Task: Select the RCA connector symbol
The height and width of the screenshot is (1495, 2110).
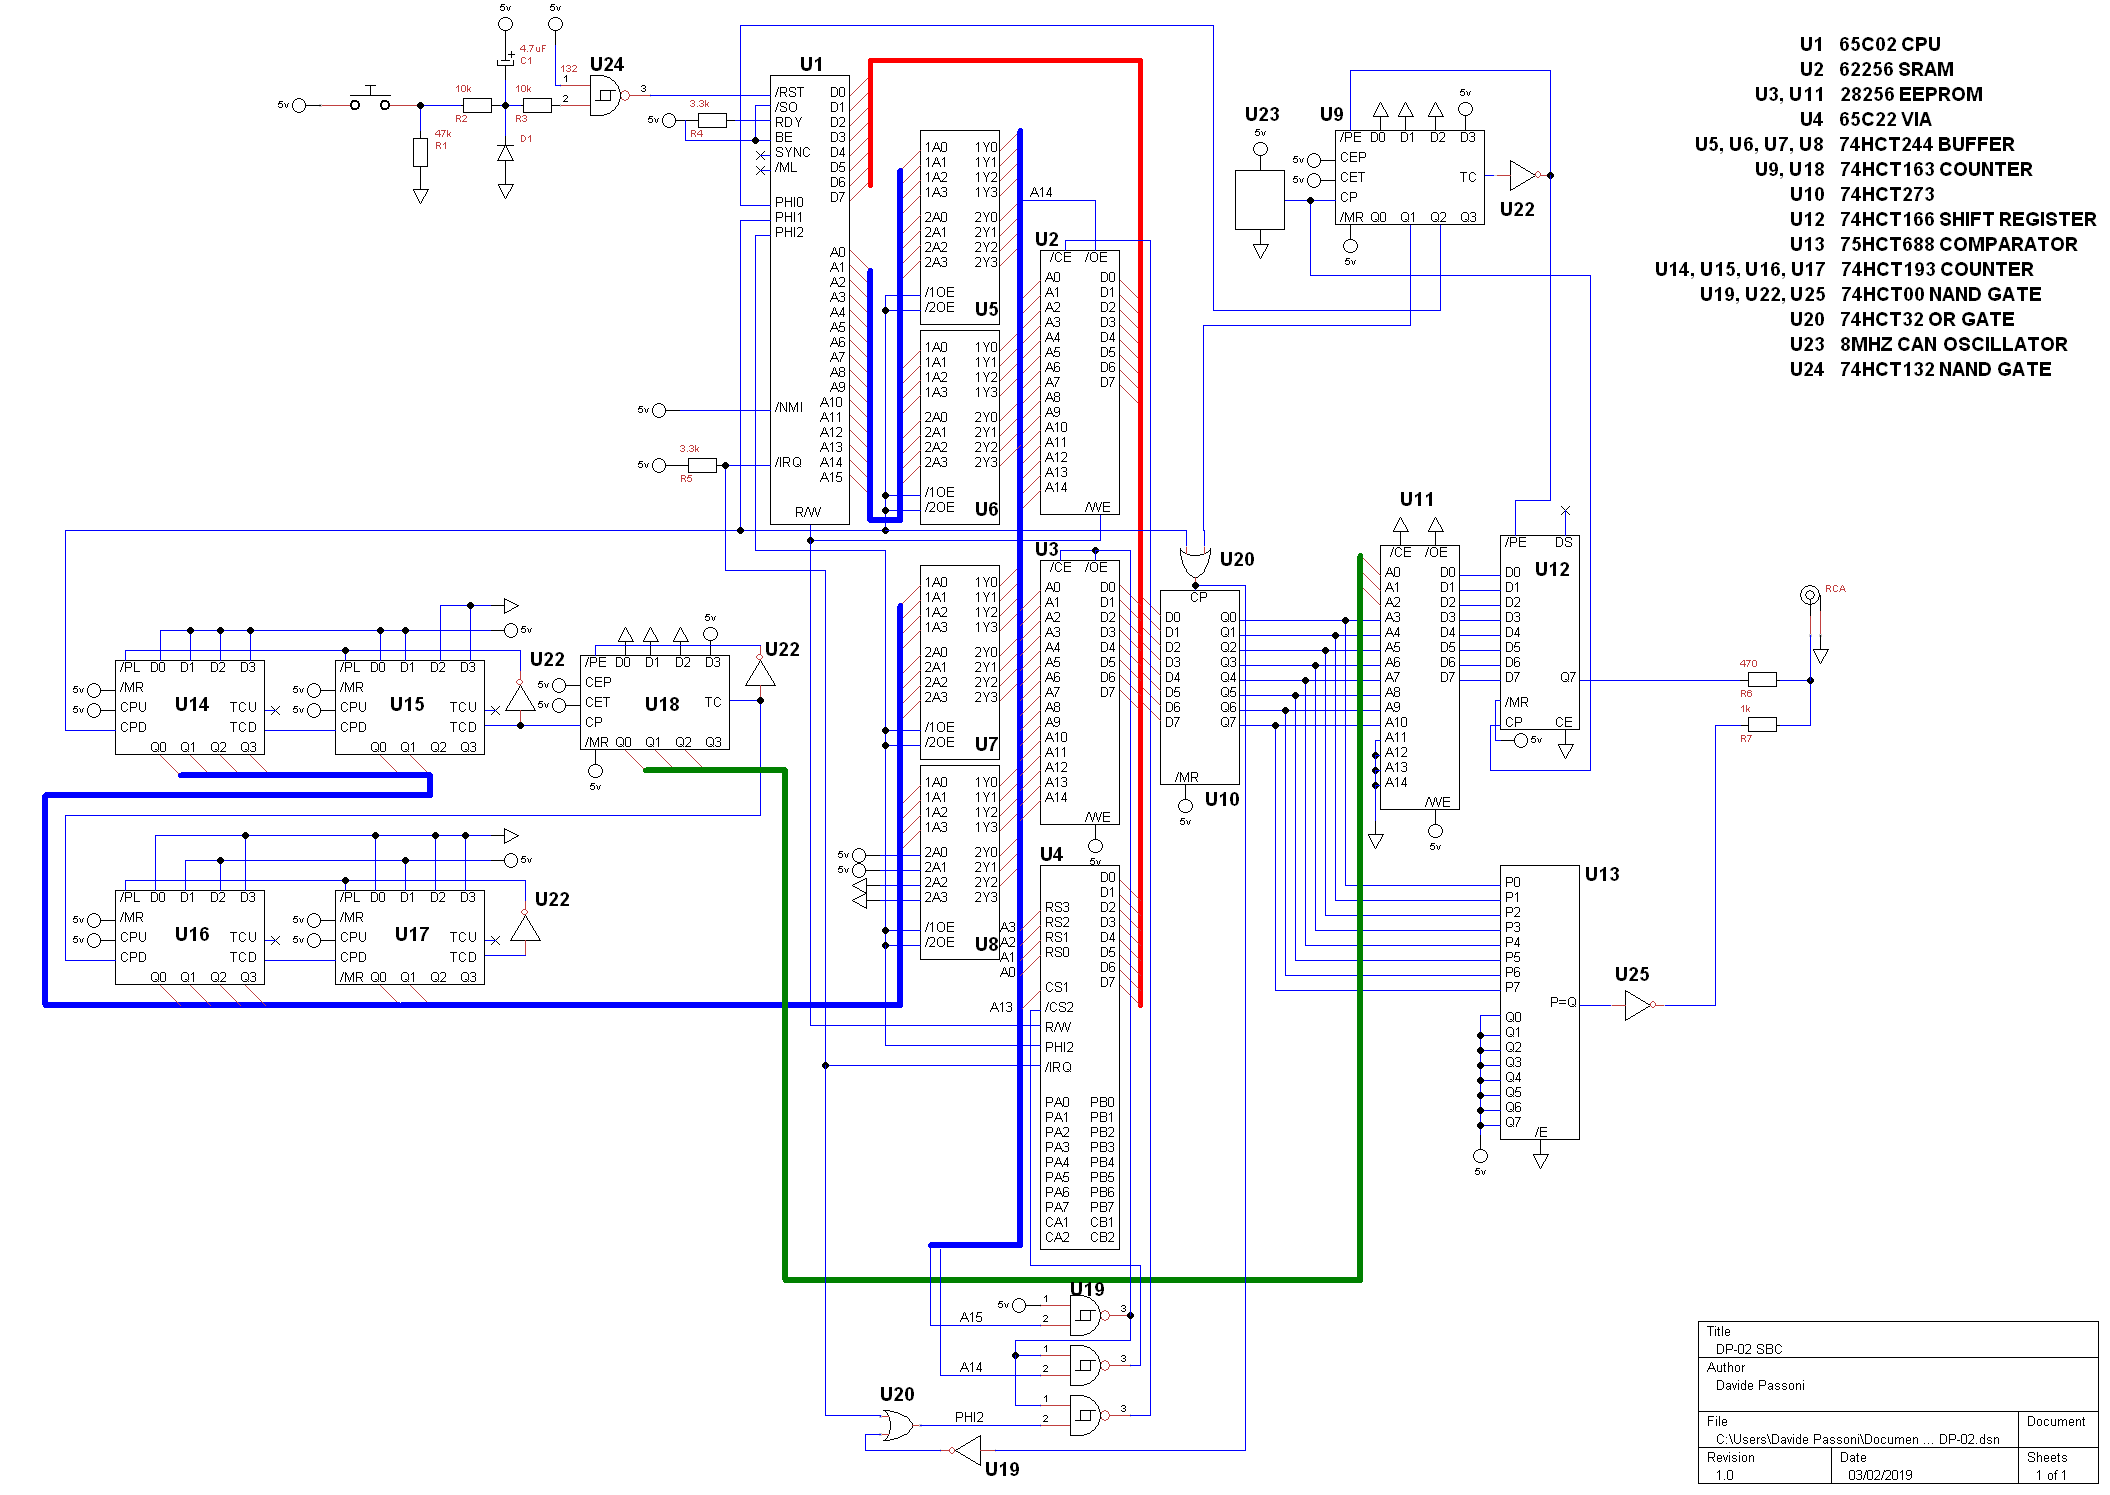Action: point(1809,596)
